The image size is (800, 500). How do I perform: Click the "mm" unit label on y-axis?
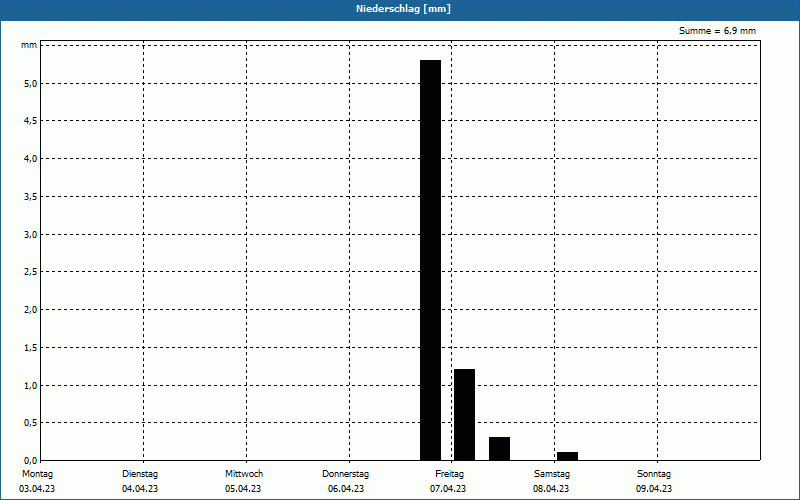click(29, 45)
